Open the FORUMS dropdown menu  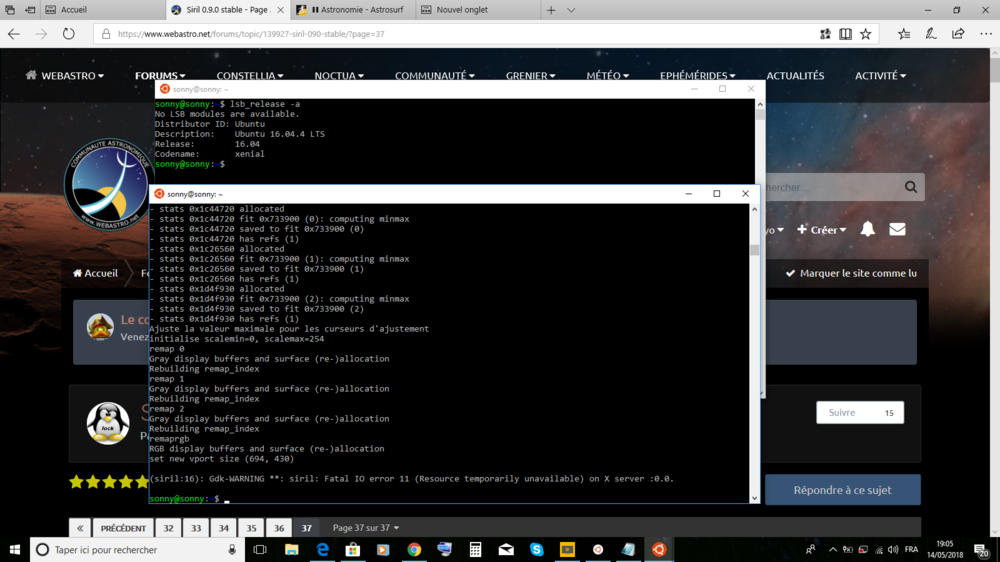[159, 75]
